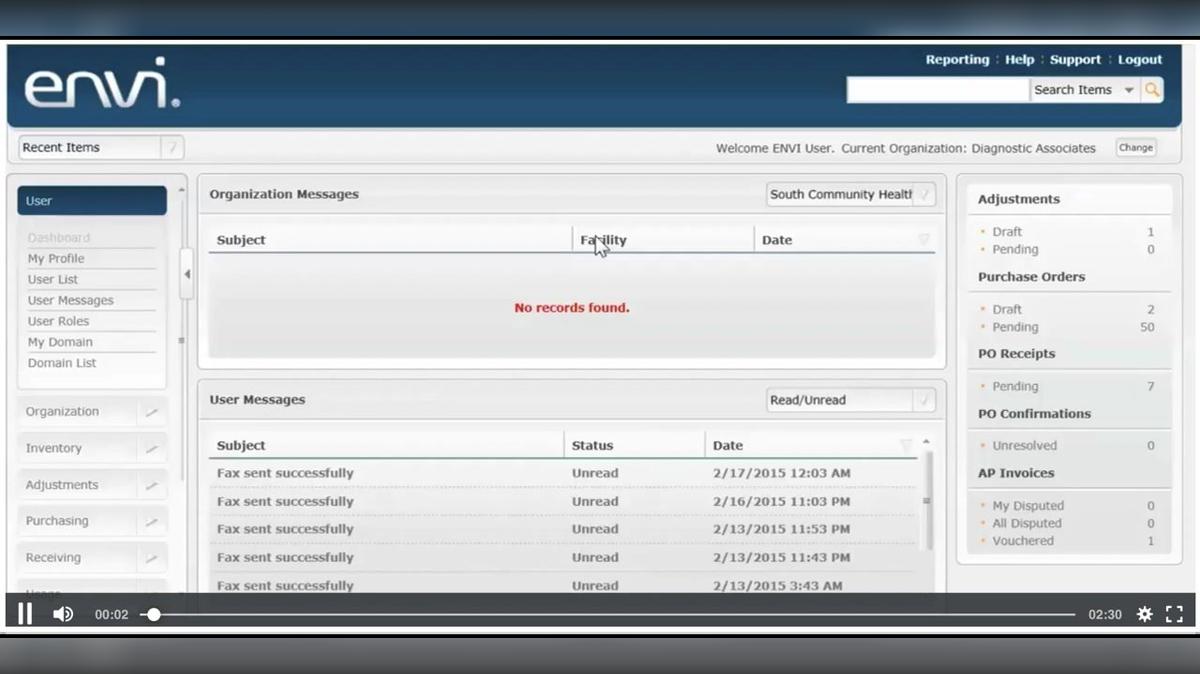Collapse the left sidebar arrow handle
The width and height of the screenshot is (1200, 674).
[187, 275]
